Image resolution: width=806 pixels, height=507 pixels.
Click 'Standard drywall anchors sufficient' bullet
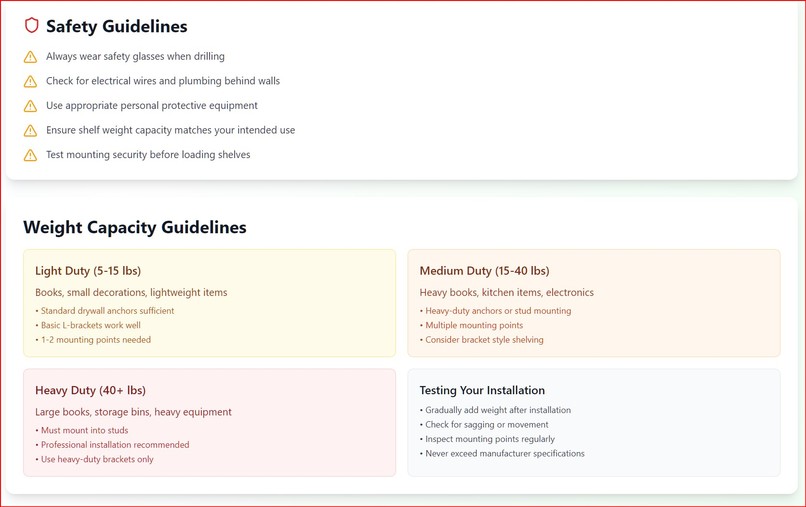(105, 311)
